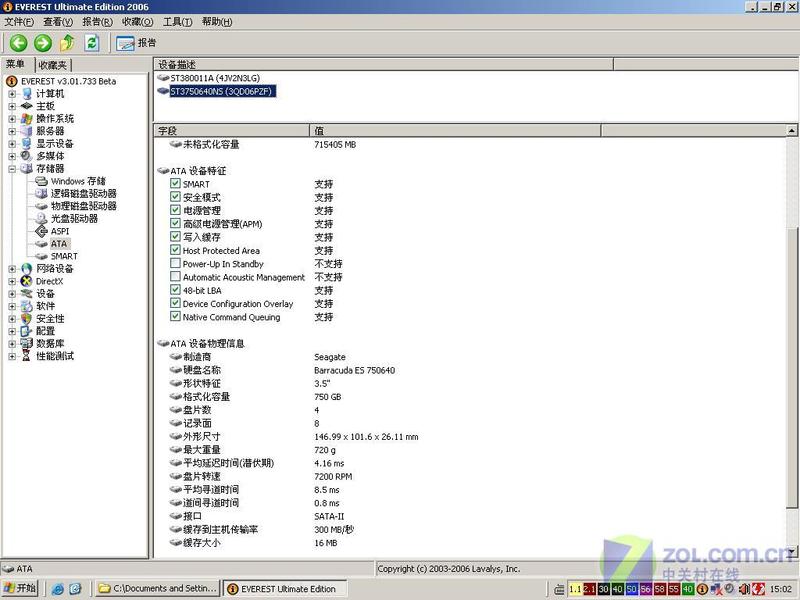Toggle the 安全模式 checkbox
800x600 pixels.
[176, 196]
